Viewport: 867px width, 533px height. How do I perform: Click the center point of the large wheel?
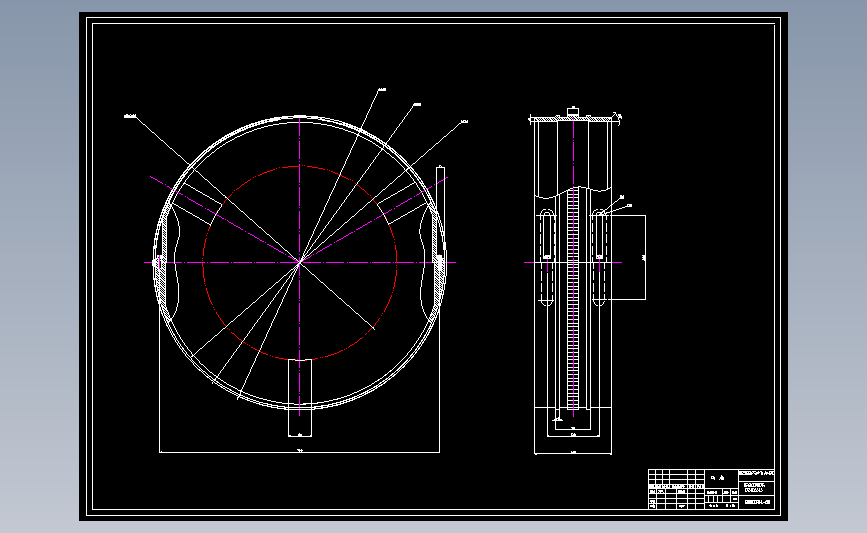click(x=300, y=263)
